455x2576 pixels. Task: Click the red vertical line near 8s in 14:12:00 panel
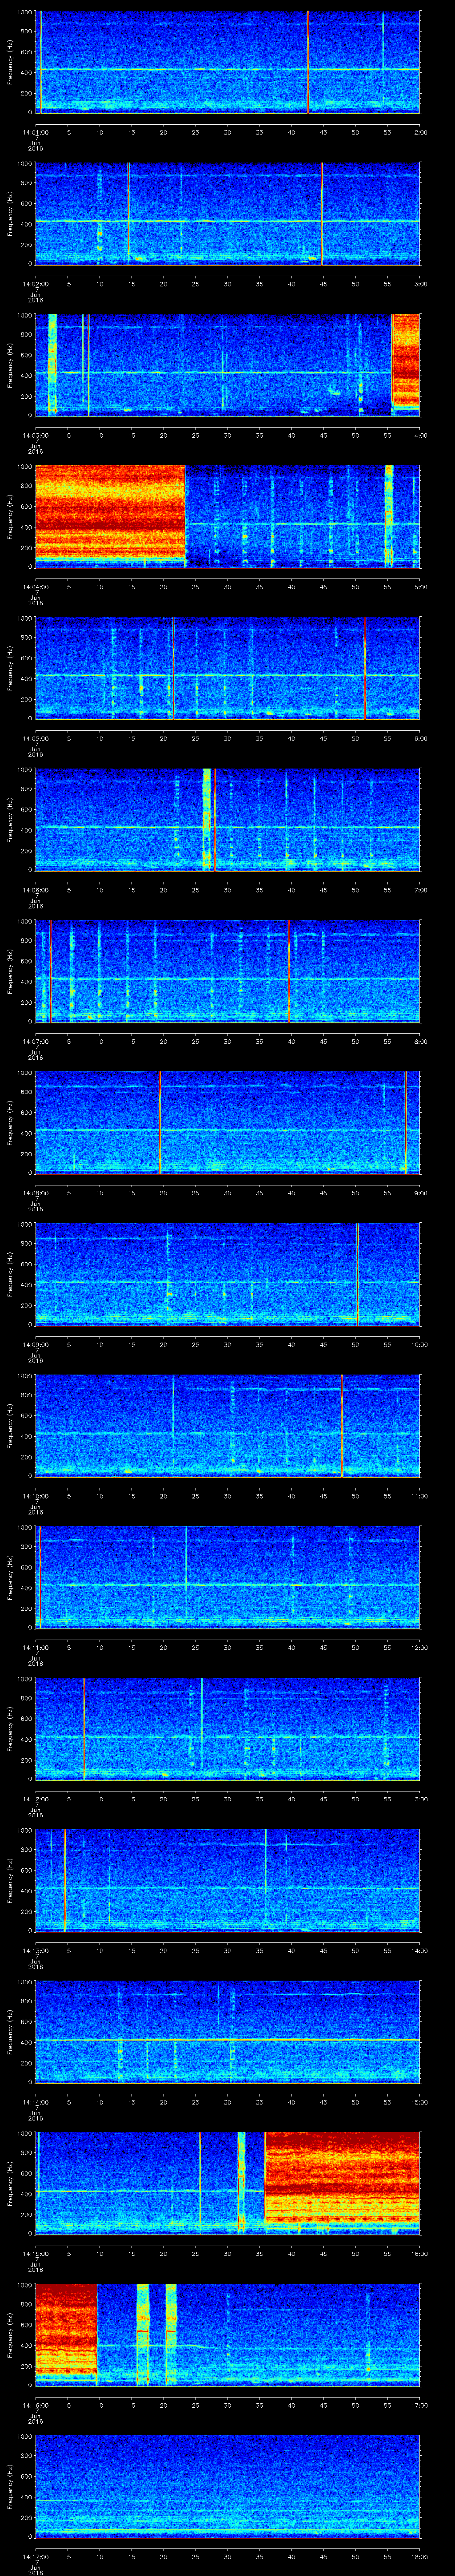[x=84, y=1728]
